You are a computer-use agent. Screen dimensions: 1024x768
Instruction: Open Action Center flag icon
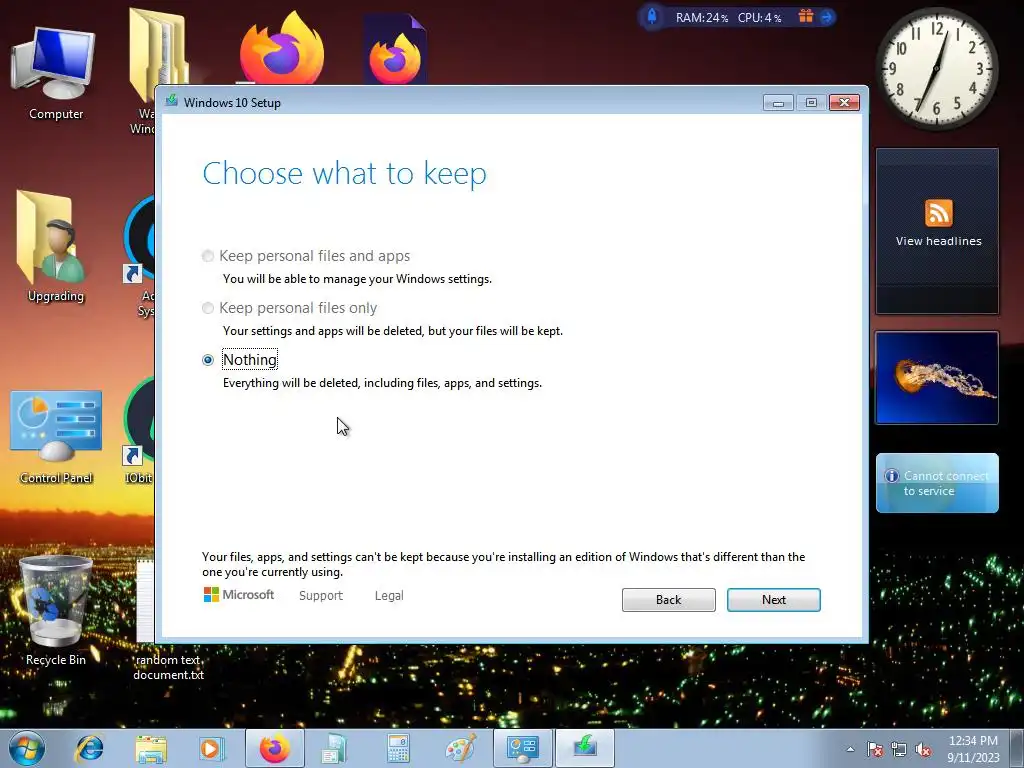coord(874,749)
